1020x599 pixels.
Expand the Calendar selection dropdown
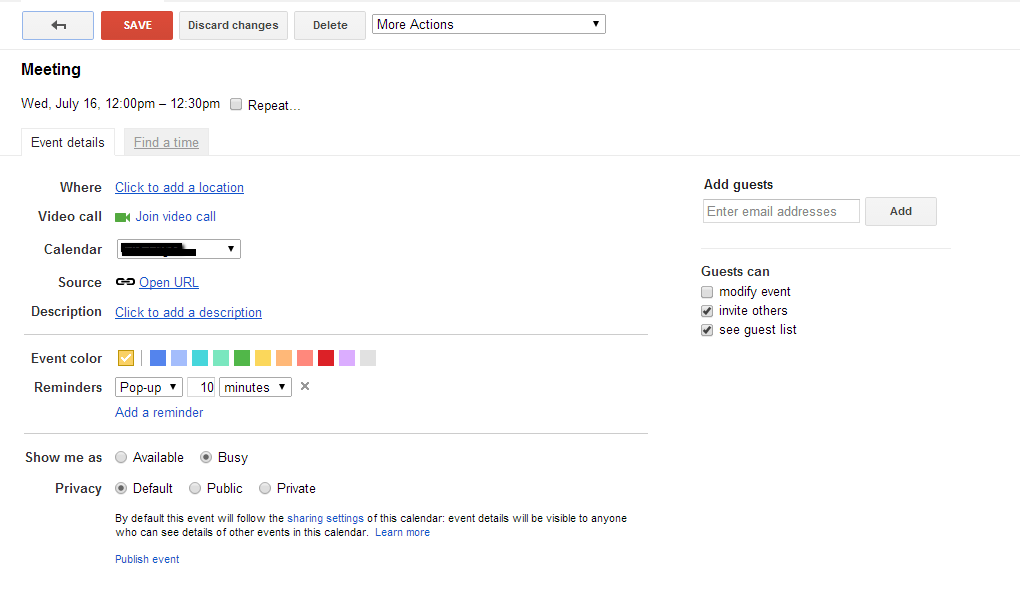(179, 249)
